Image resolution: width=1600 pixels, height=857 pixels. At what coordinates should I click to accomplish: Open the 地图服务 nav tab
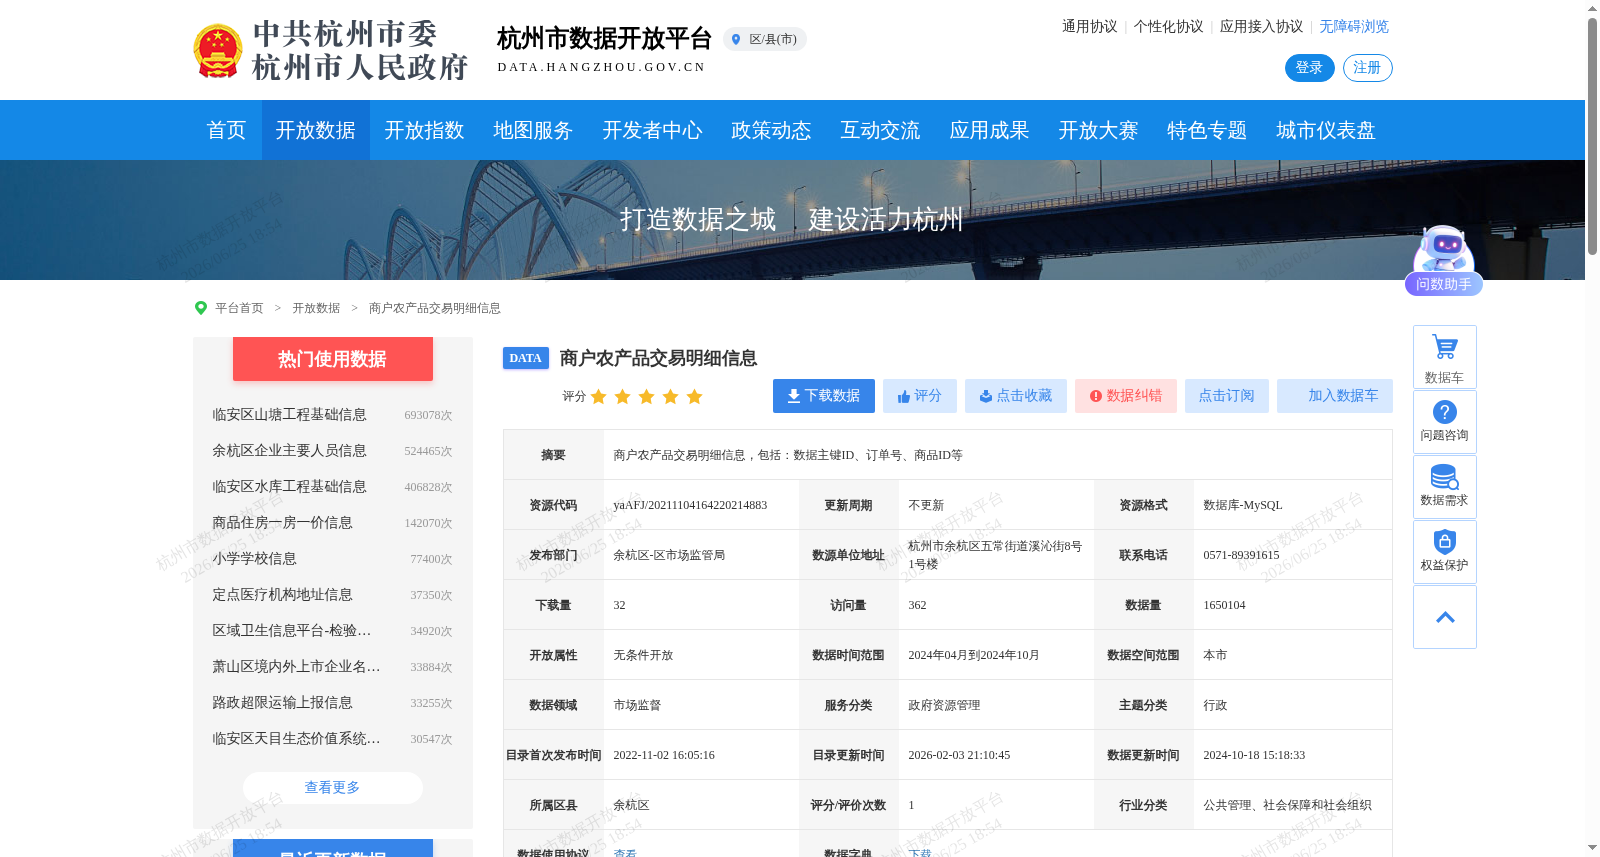click(534, 130)
